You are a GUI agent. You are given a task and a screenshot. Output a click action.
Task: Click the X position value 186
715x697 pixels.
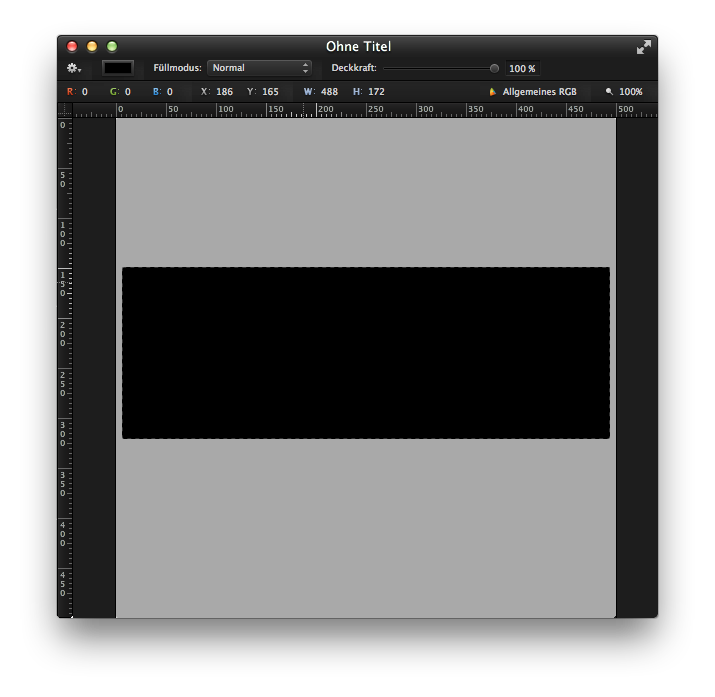[224, 92]
